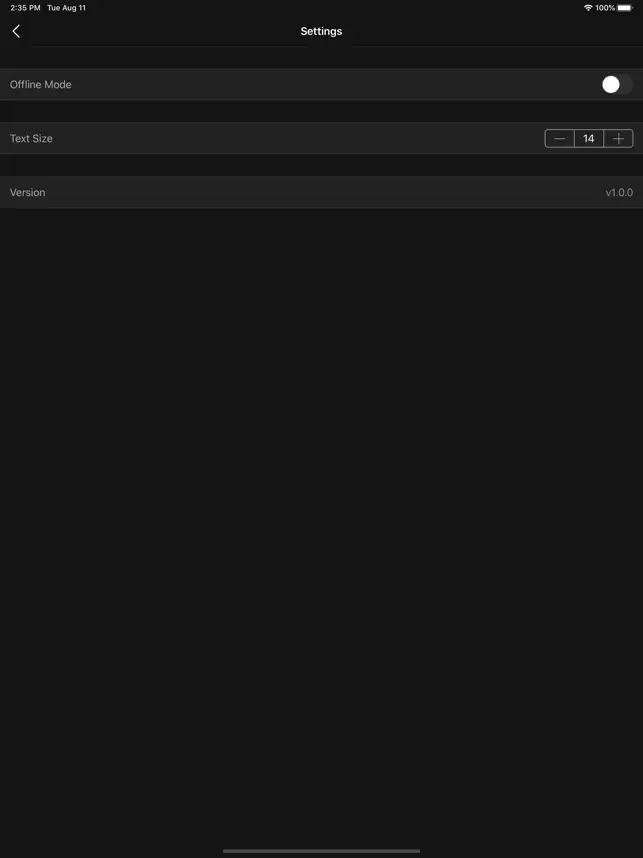
Task: Select the Settings page title
Action: tap(321, 31)
